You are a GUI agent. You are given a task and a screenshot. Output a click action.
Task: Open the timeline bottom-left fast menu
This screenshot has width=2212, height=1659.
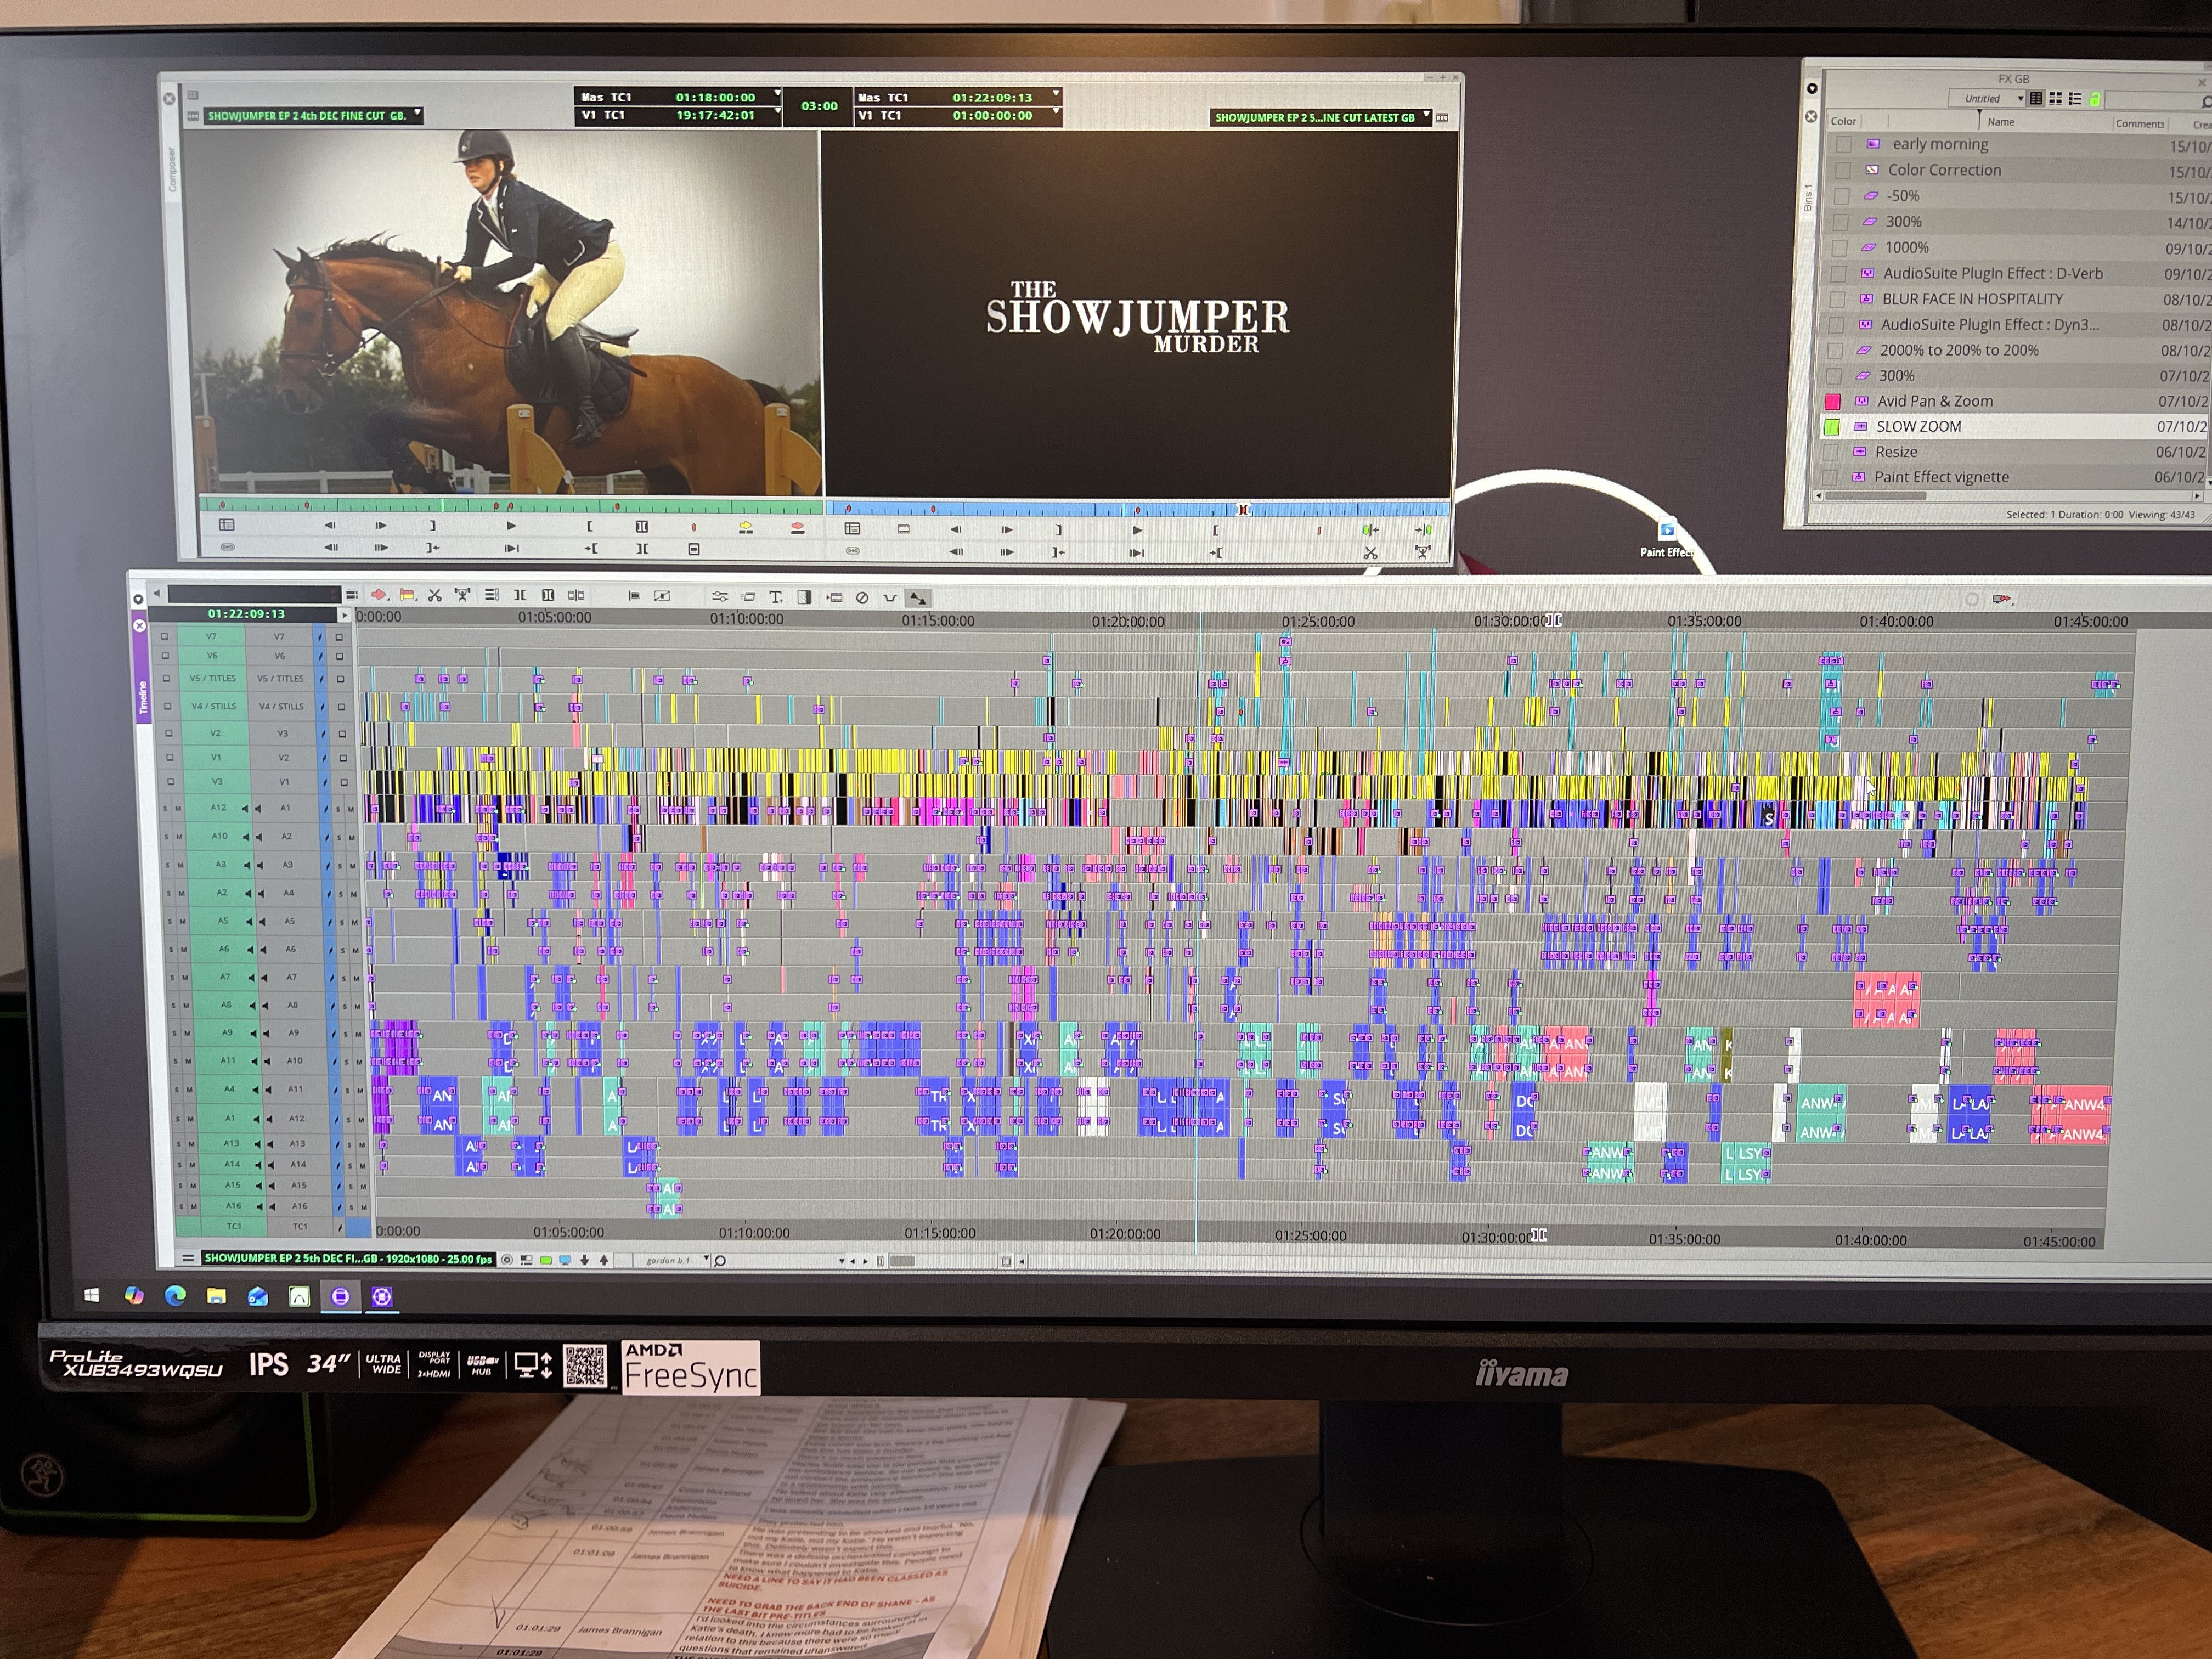pyautogui.click(x=187, y=1258)
